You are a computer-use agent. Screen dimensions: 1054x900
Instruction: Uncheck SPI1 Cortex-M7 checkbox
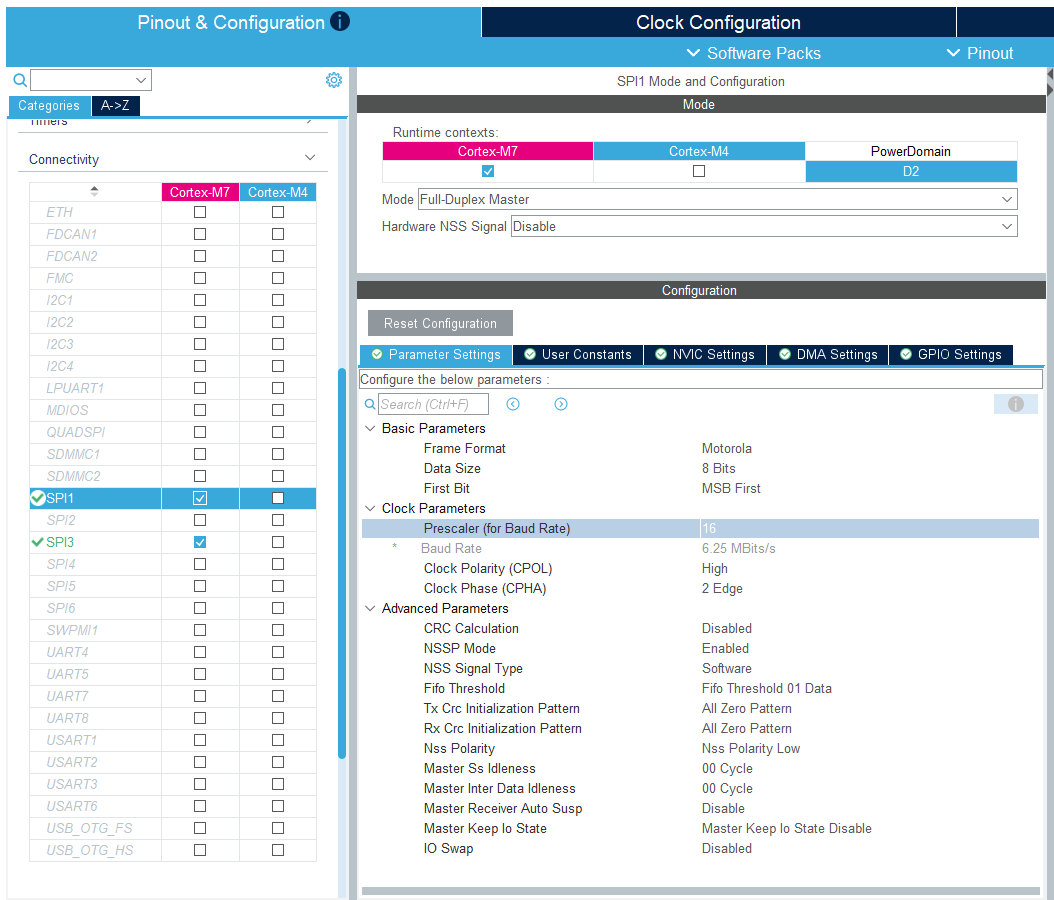(x=200, y=498)
